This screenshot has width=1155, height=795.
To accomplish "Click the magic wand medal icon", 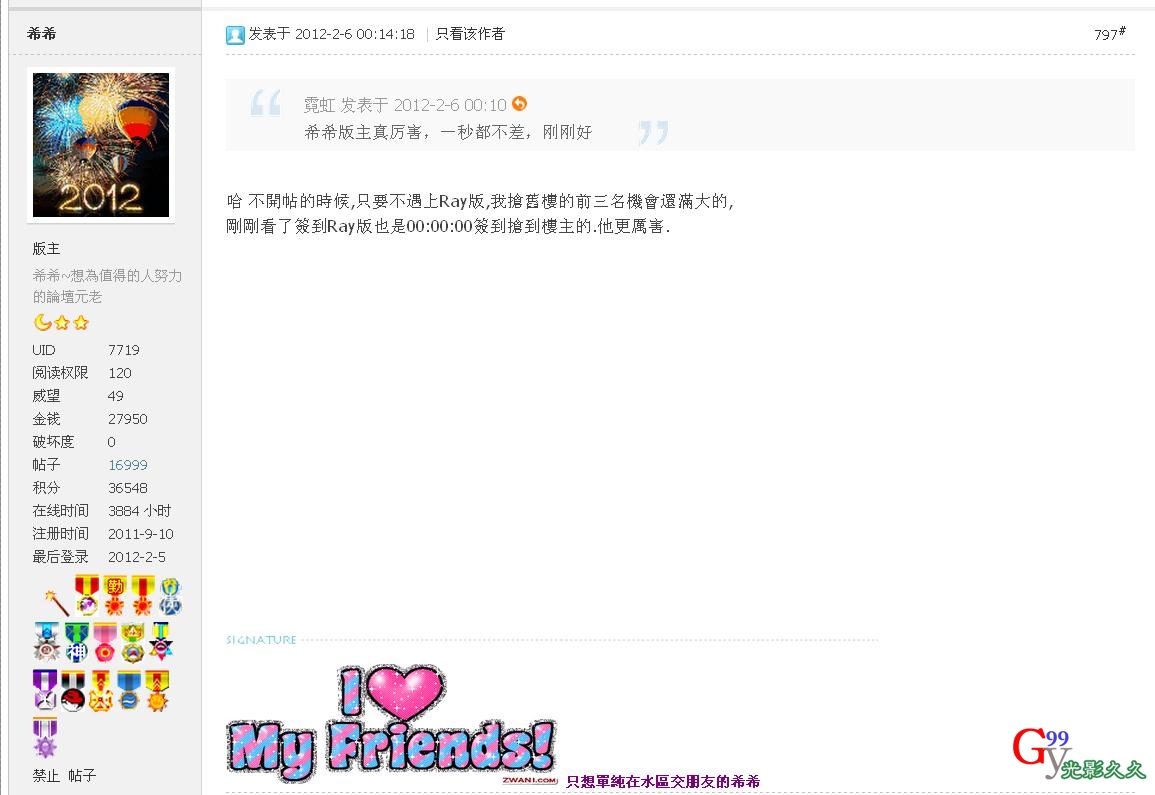I will 57,601.
